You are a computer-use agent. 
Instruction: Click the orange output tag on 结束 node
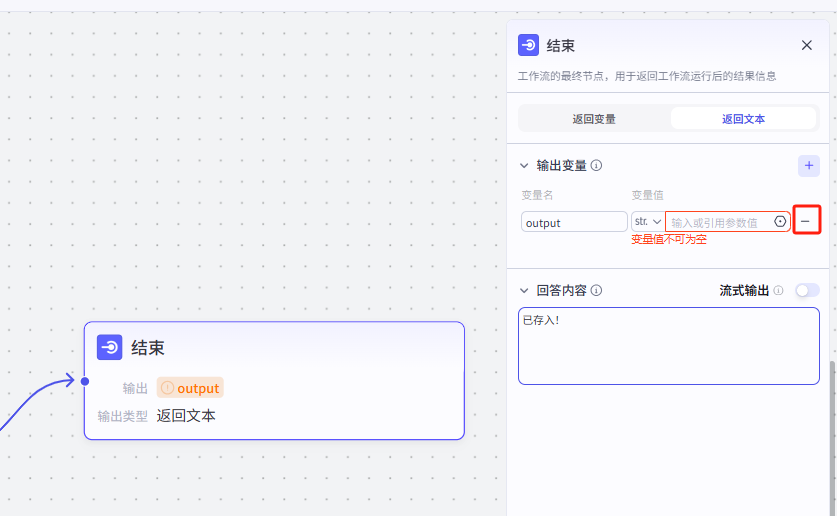point(190,388)
